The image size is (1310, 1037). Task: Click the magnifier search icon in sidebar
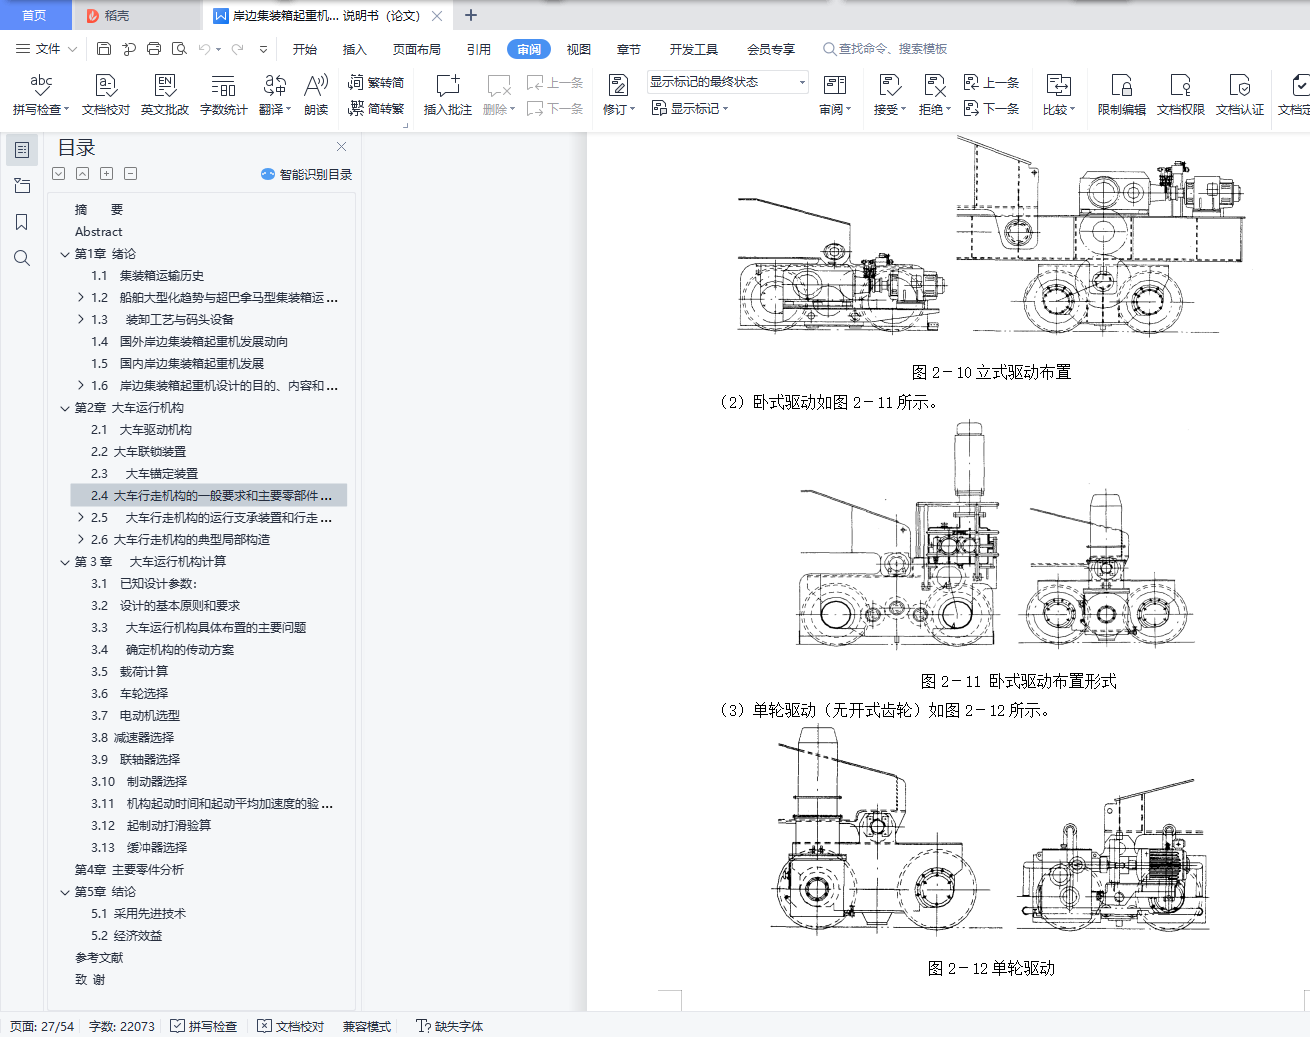[21, 258]
